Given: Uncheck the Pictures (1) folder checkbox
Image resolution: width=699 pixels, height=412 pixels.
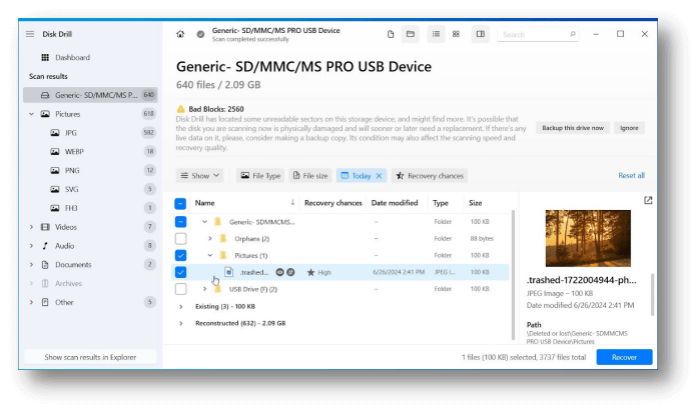Looking at the screenshot, I should pos(180,255).
